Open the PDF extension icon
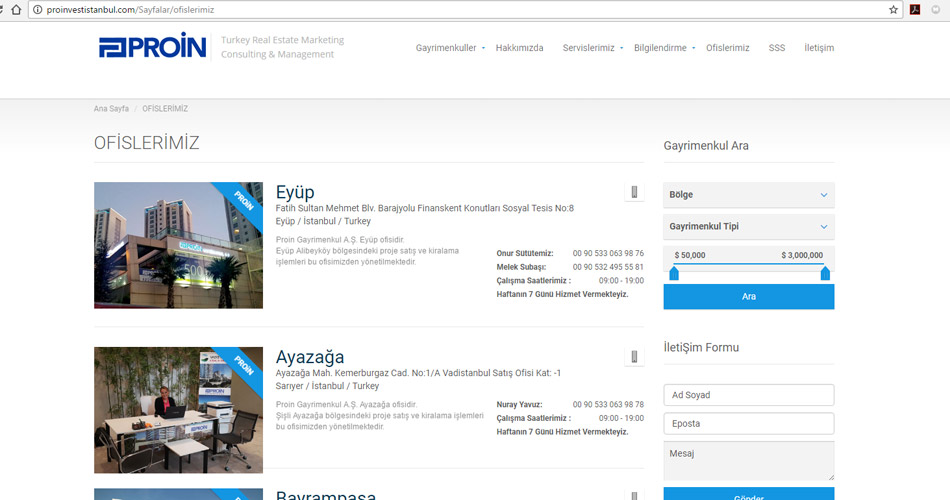Viewport: 950px width, 500px height. point(915,10)
